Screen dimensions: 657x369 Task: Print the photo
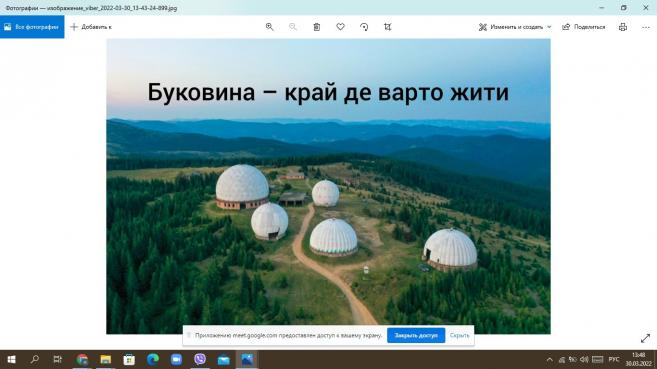(623, 27)
